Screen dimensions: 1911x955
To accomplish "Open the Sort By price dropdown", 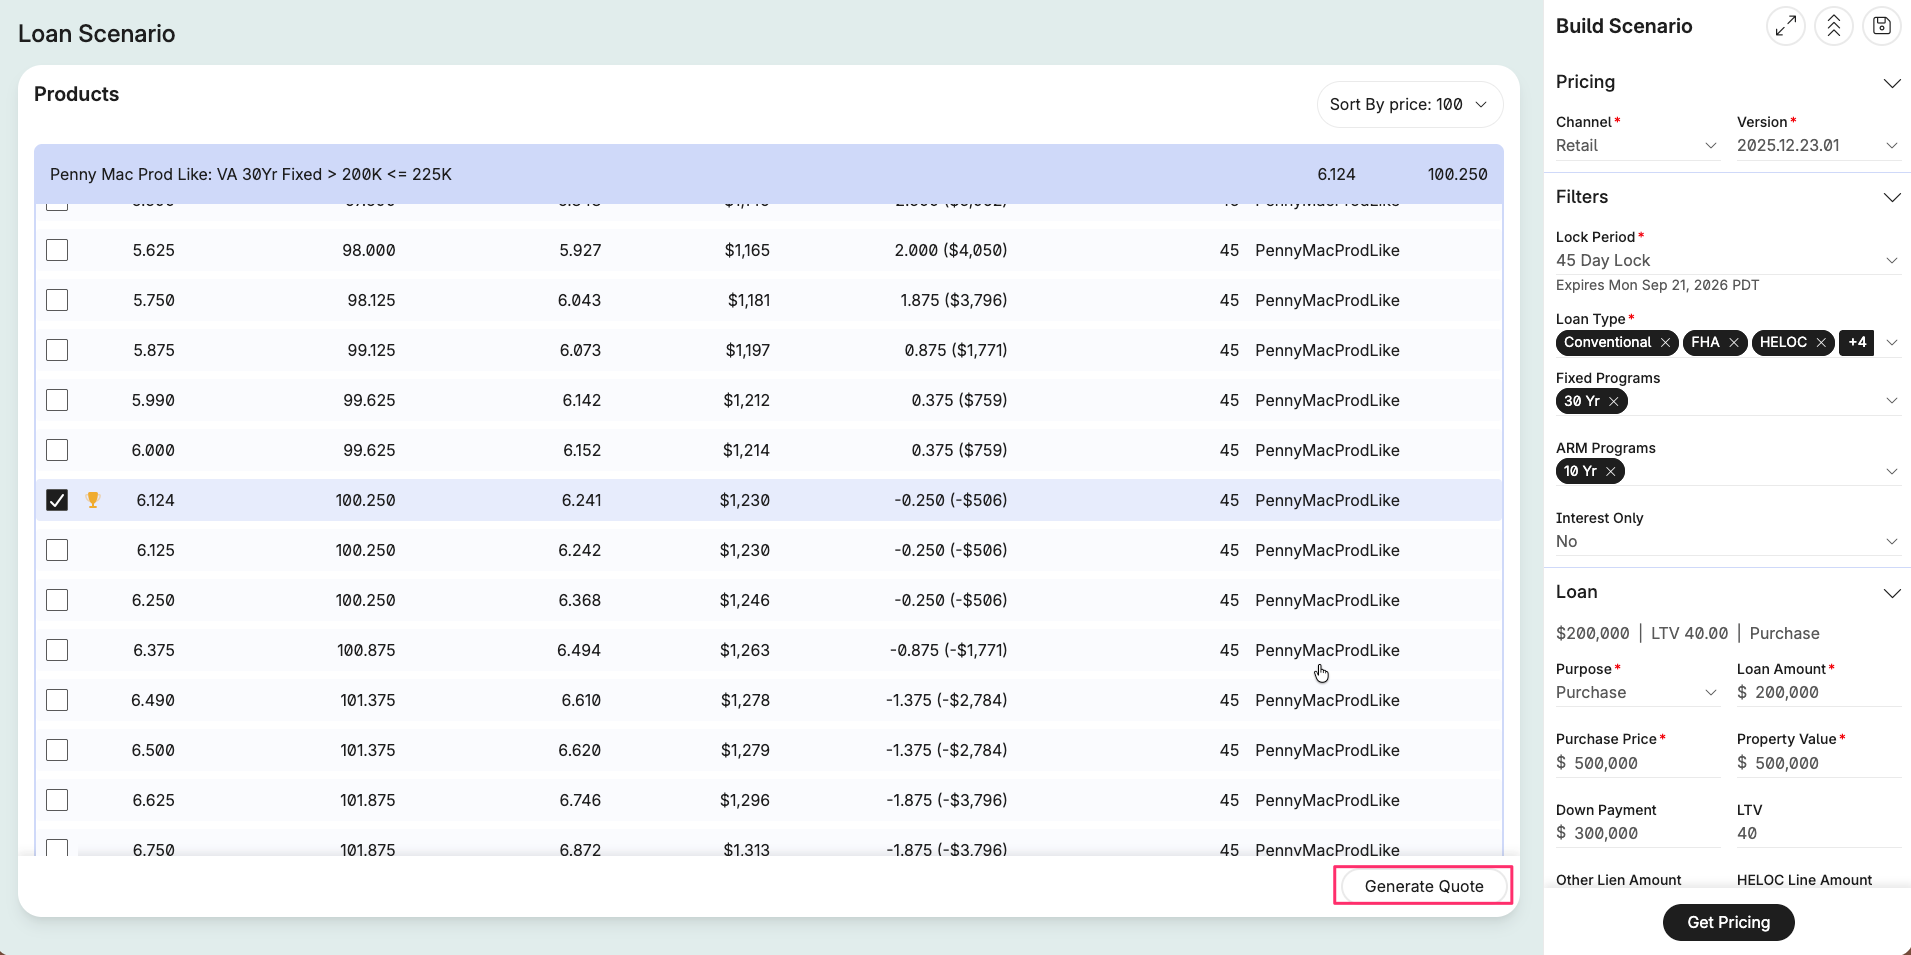I will point(1409,104).
